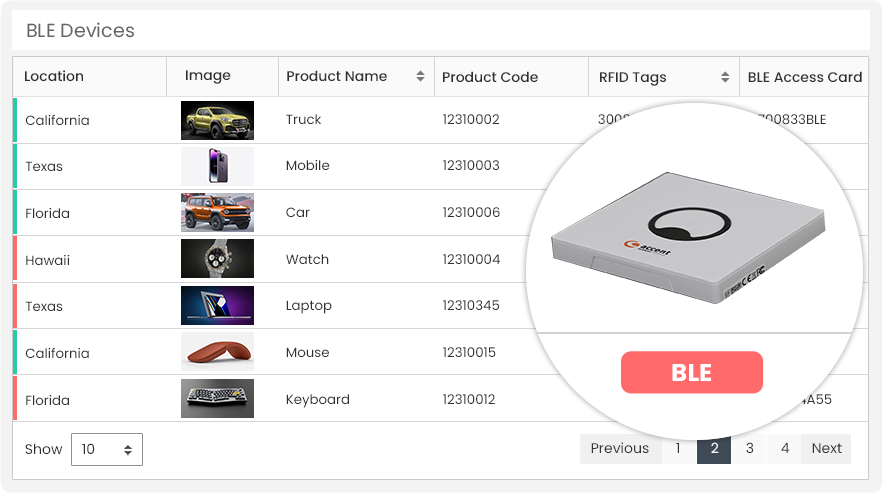View the Keyboard thumbnail image
Screen dimensions: 883x493
tap(217, 399)
